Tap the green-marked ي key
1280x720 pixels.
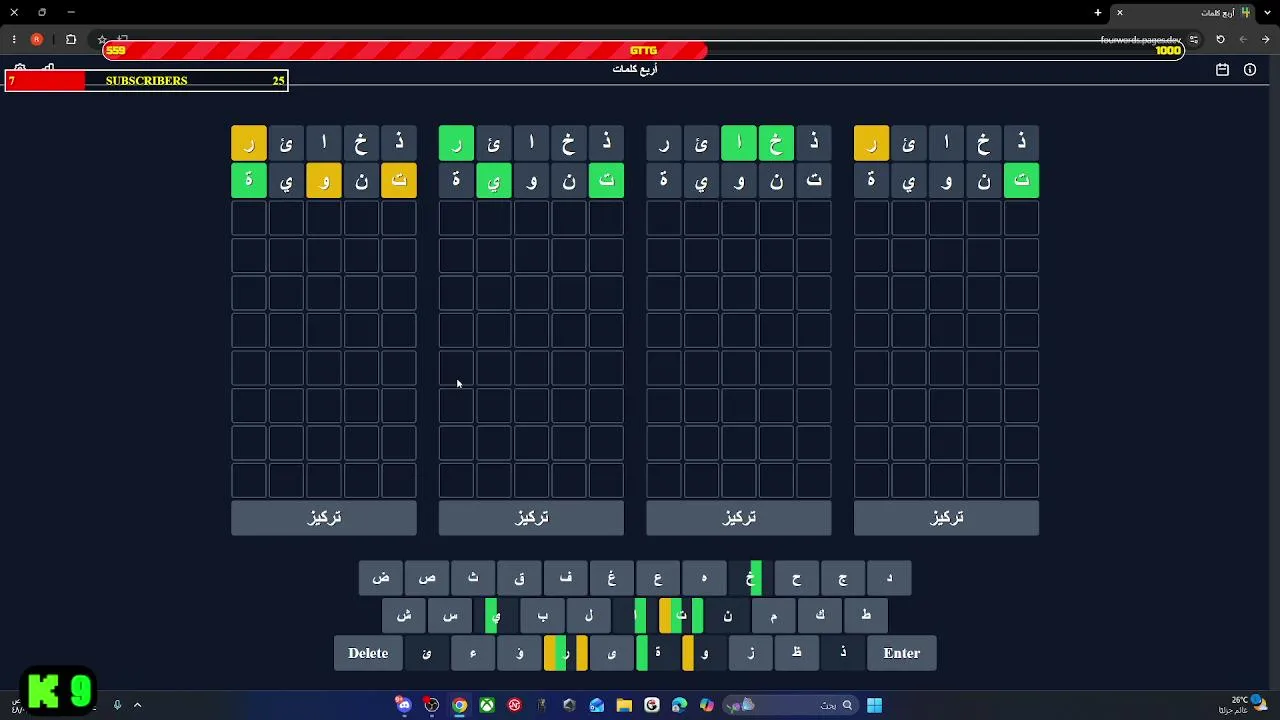tap(496, 616)
